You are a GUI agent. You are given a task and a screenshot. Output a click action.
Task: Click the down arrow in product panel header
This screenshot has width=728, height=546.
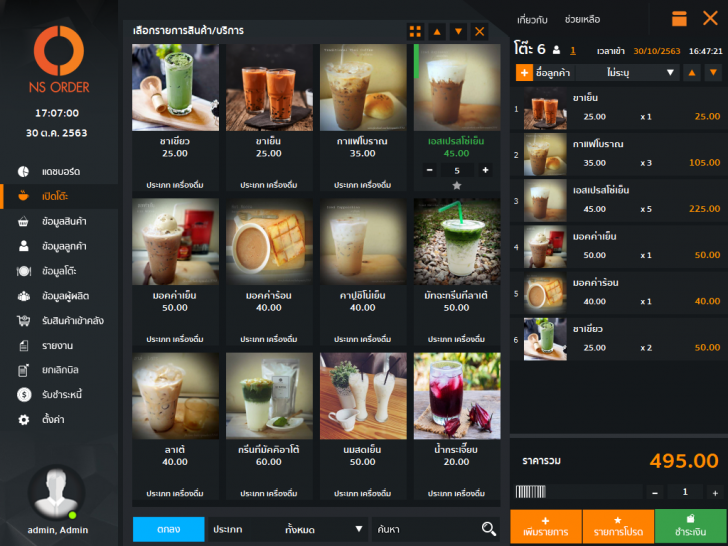pyautogui.click(x=458, y=32)
